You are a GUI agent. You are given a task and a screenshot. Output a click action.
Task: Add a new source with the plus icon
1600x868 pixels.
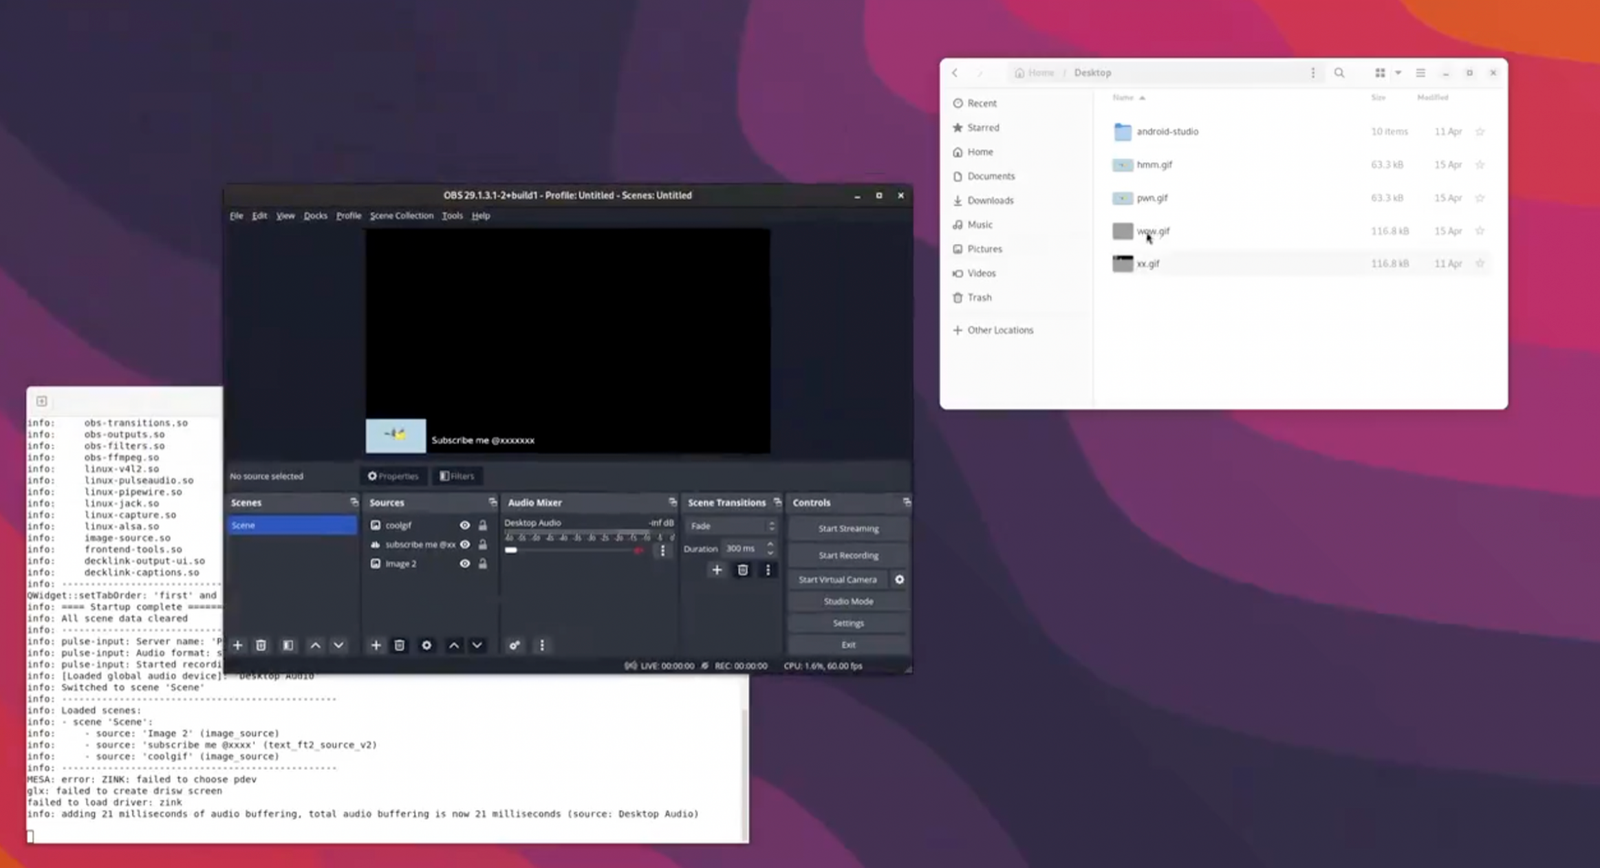pyautogui.click(x=376, y=646)
